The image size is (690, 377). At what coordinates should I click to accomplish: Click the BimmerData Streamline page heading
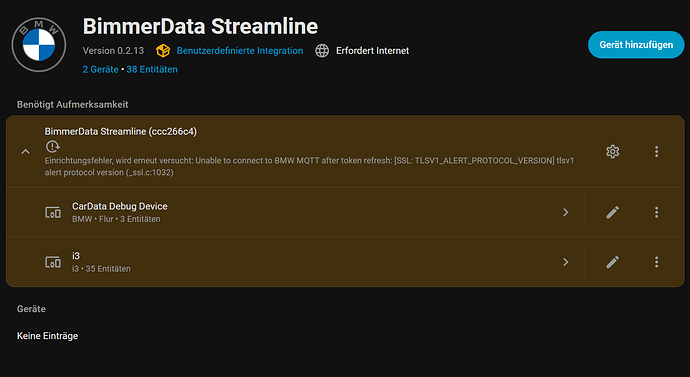200,26
